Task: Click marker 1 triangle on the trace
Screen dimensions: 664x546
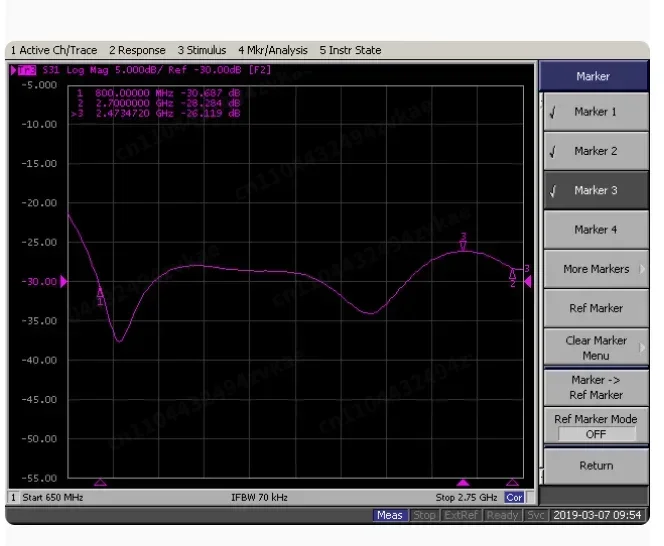Action: click(100, 292)
